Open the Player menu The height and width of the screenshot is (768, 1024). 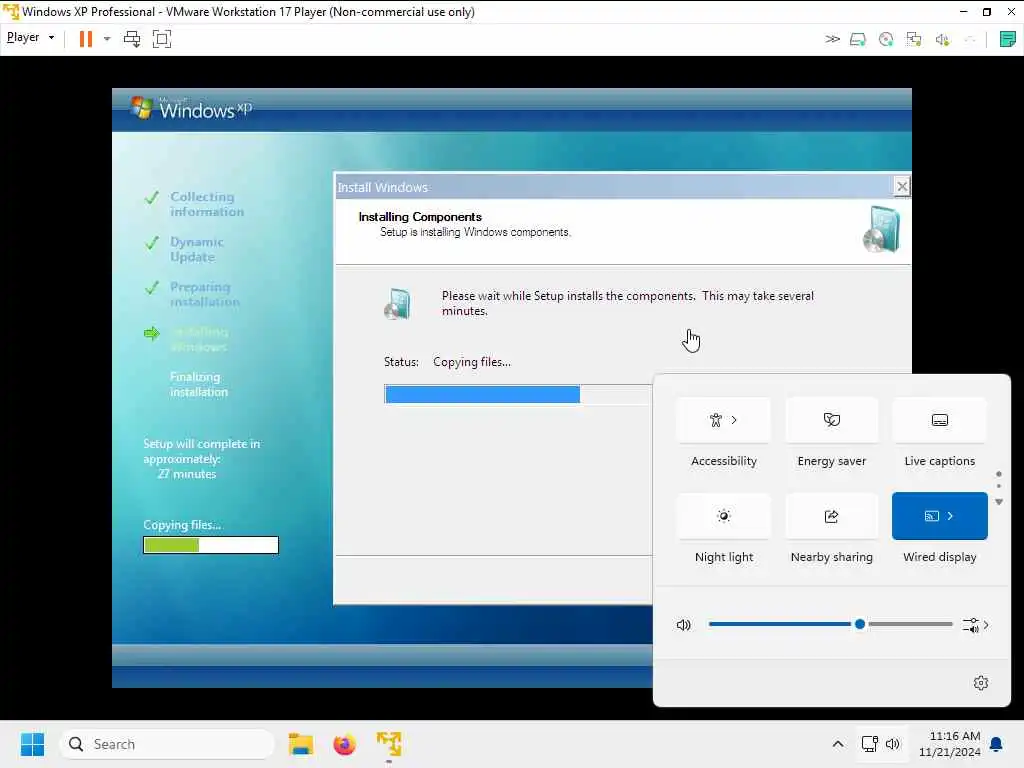coord(30,38)
